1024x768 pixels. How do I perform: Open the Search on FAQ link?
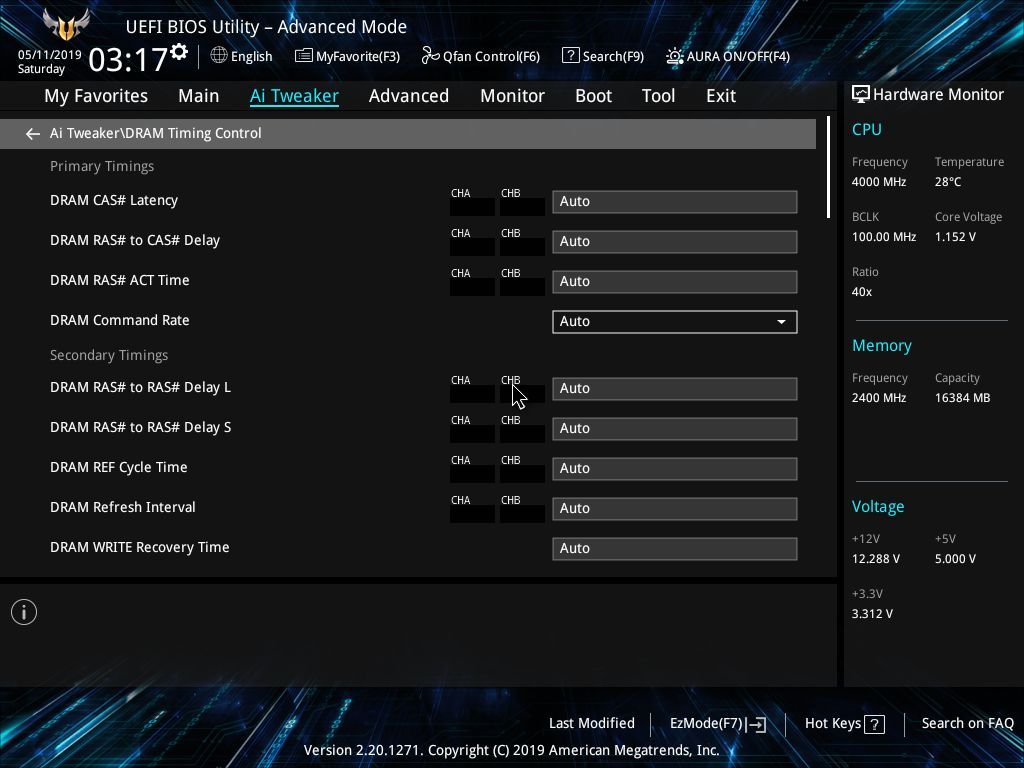pyautogui.click(x=967, y=723)
